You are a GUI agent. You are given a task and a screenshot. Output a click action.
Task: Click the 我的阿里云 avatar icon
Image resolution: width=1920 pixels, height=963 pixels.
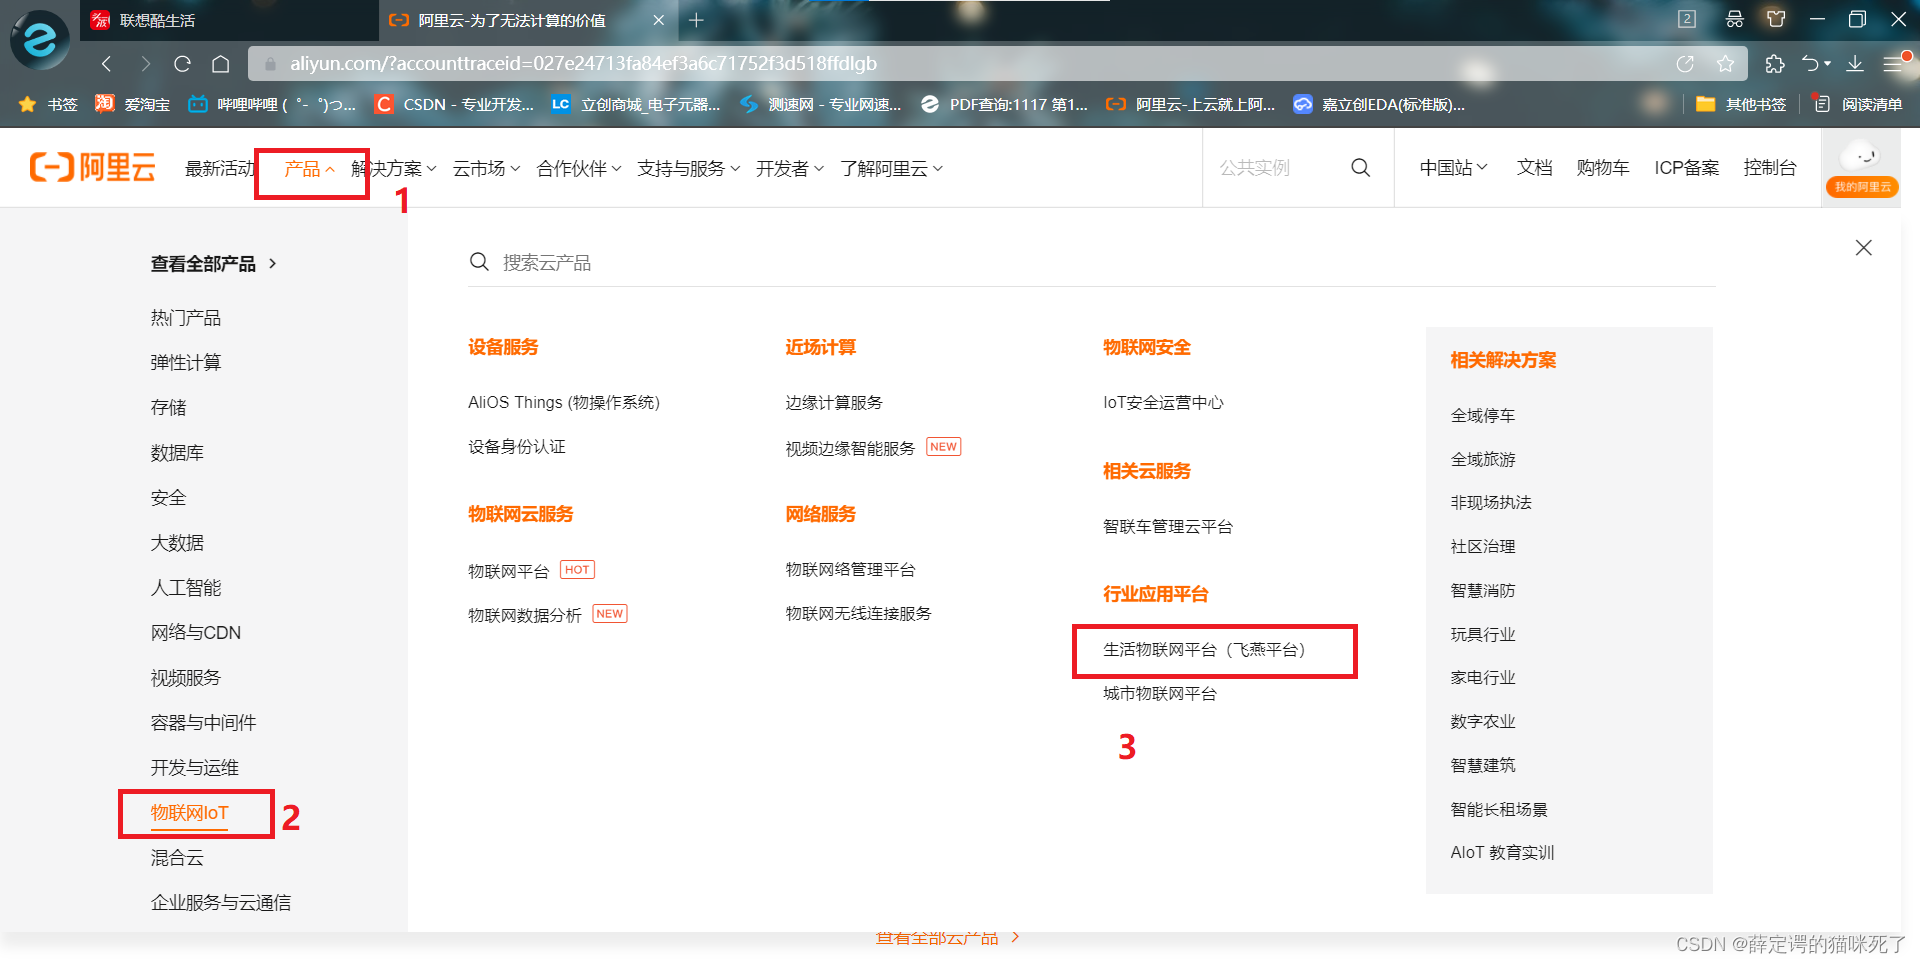pos(1862,169)
